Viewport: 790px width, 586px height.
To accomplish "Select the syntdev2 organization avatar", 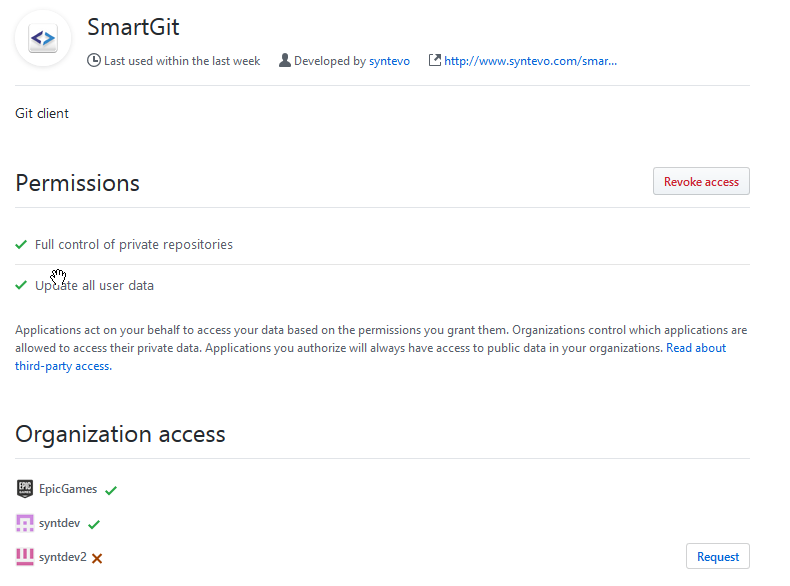I will pos(25,557).
